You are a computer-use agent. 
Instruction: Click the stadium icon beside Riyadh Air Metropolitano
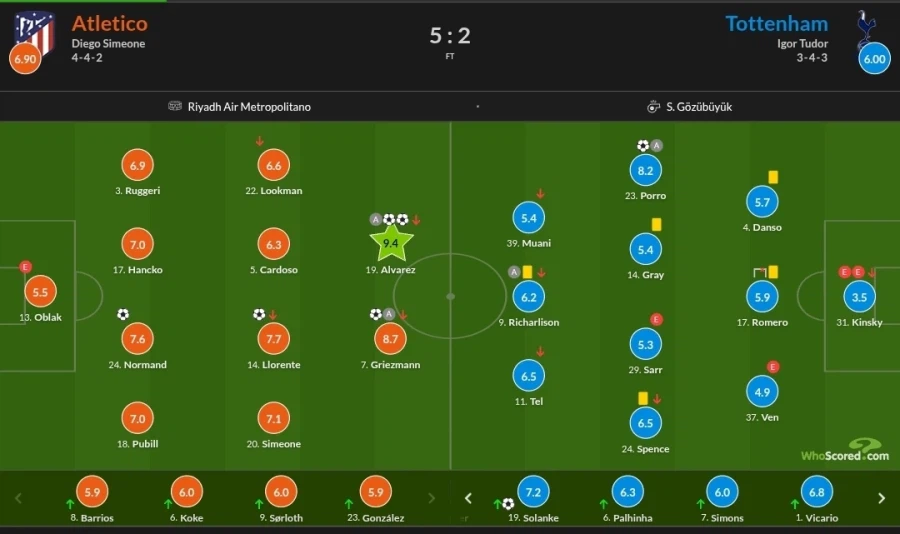click(x=175, y=106)
